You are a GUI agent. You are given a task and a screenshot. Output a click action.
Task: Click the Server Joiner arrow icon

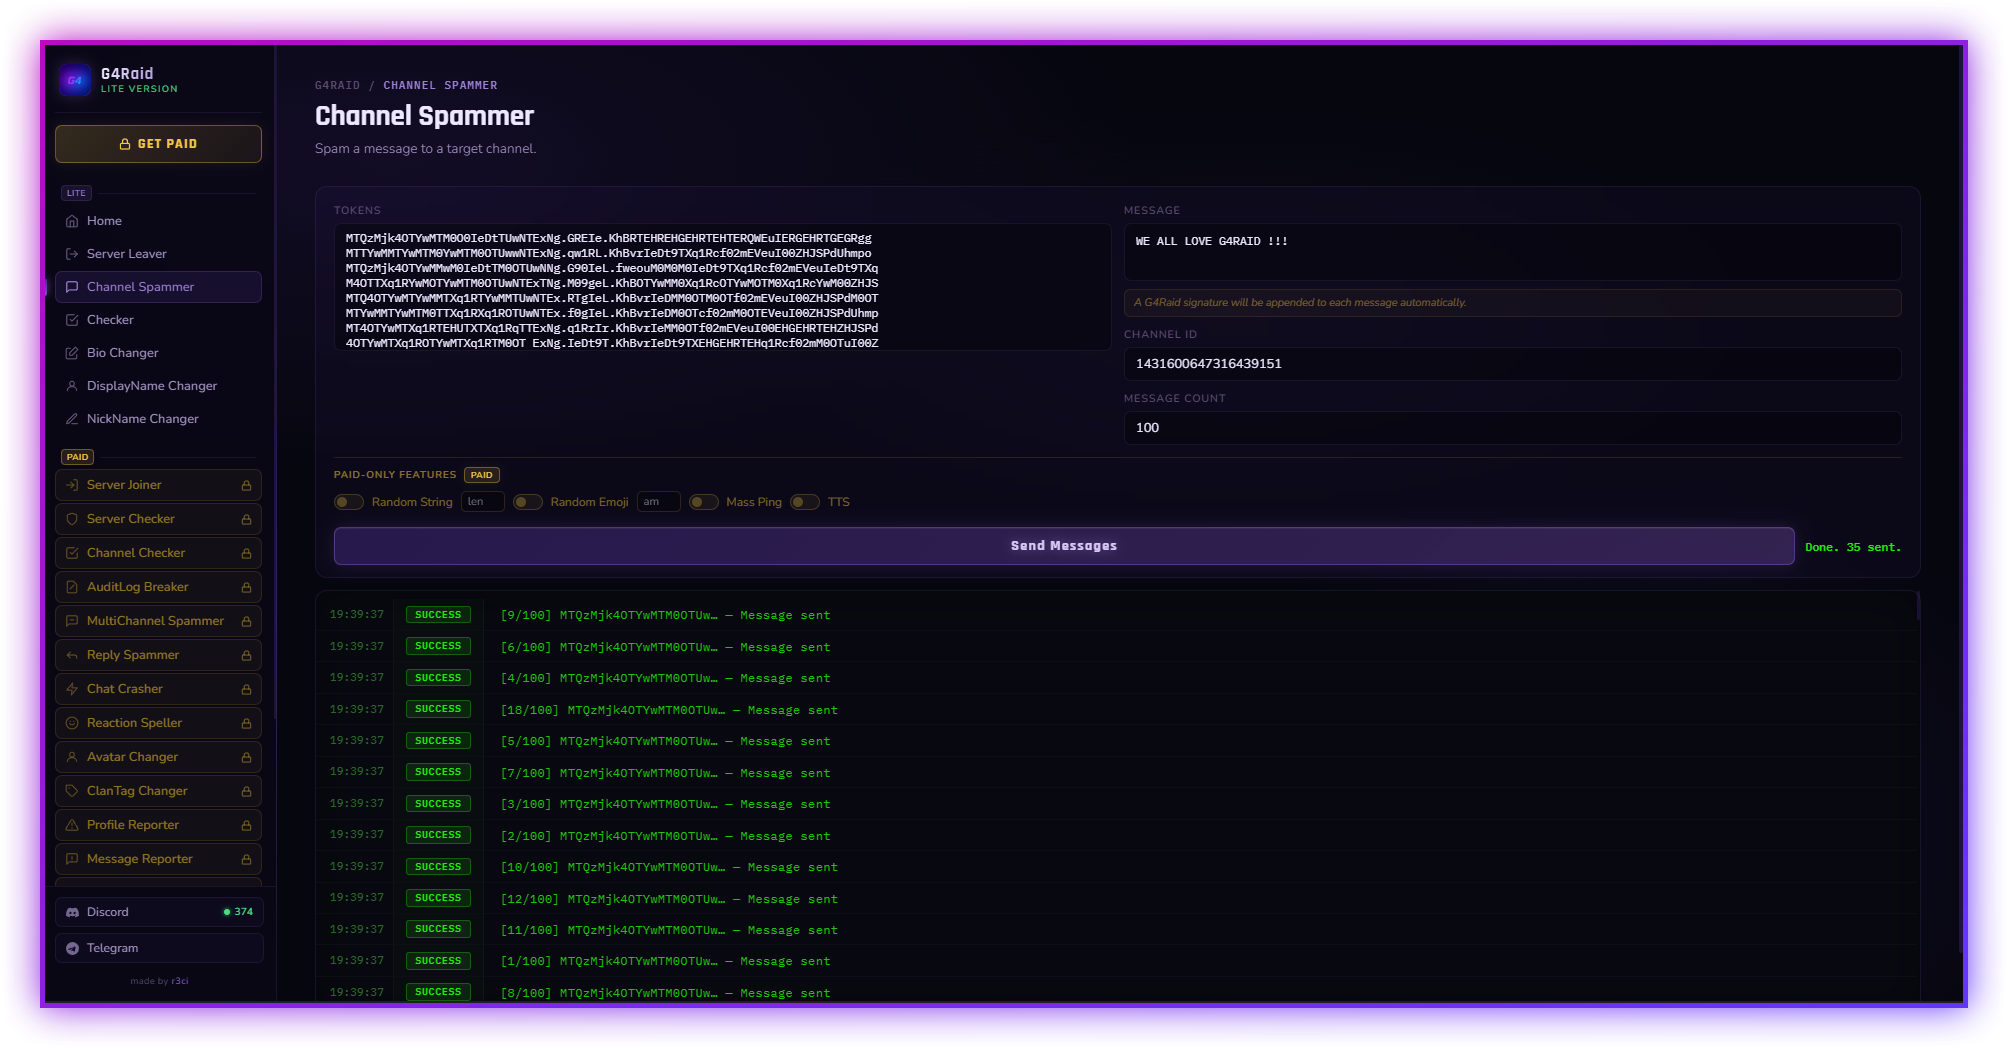(72, 485)
